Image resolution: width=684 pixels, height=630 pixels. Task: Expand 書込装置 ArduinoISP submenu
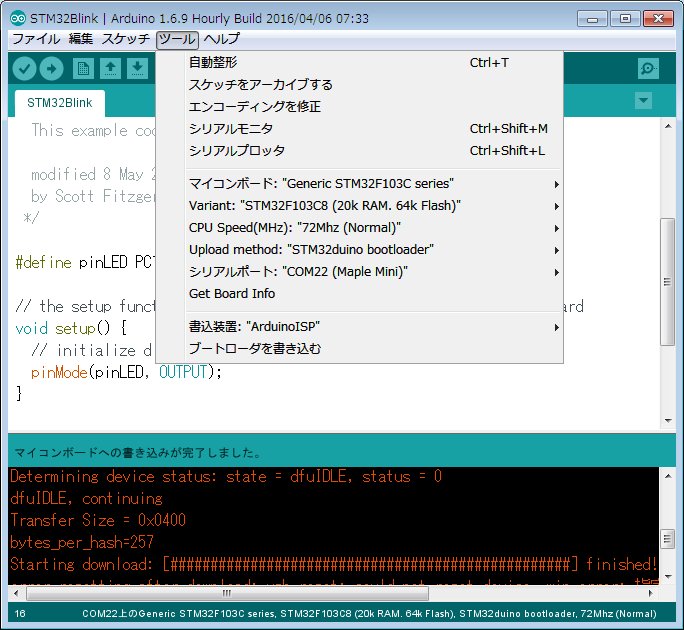click(360, 327)
